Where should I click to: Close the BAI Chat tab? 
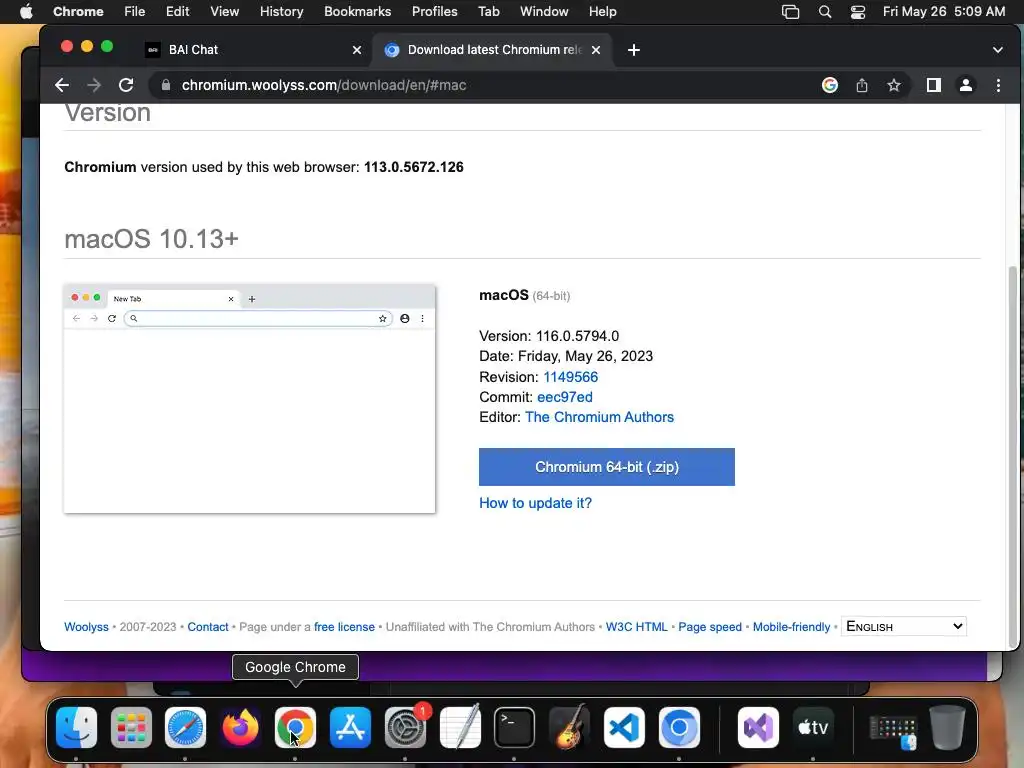click(357, 50)
